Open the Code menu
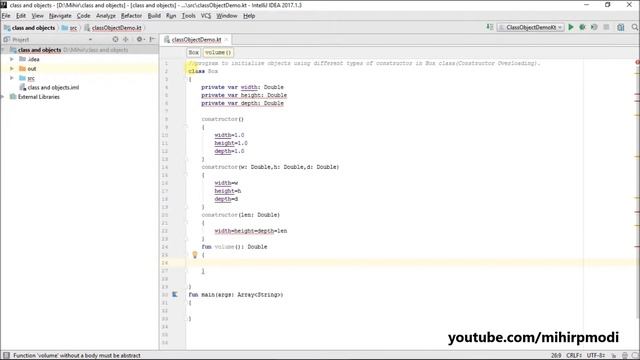Image resolution: width=640 pixels, height=360 pixels. 83,16
